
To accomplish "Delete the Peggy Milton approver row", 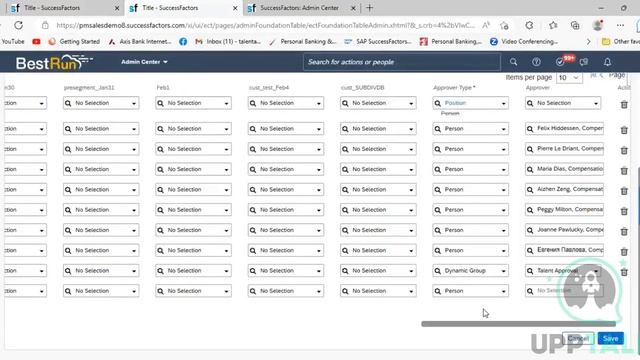I will 624,211.
